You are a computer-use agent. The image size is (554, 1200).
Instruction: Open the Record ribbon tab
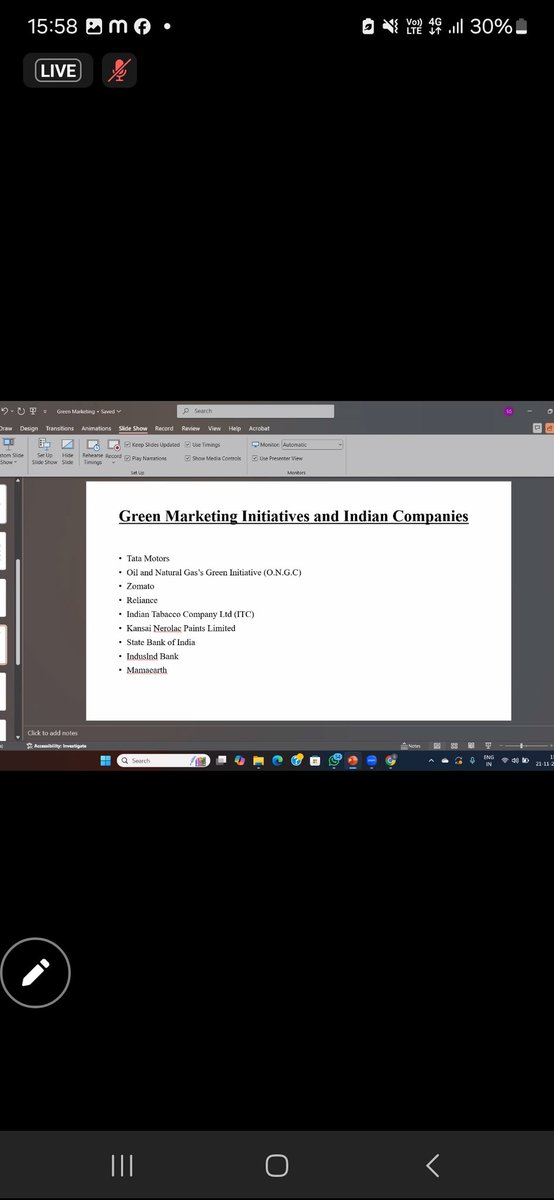click(164, 428)
